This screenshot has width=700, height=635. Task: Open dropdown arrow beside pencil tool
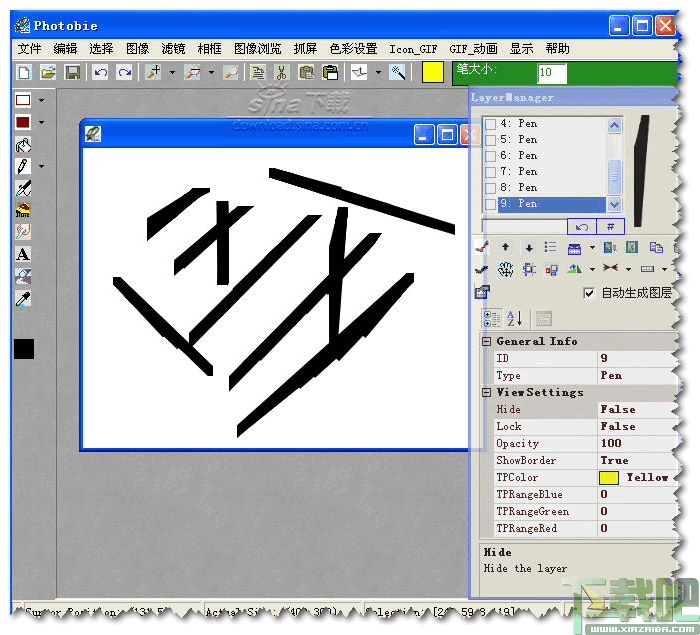coord(42,166)
